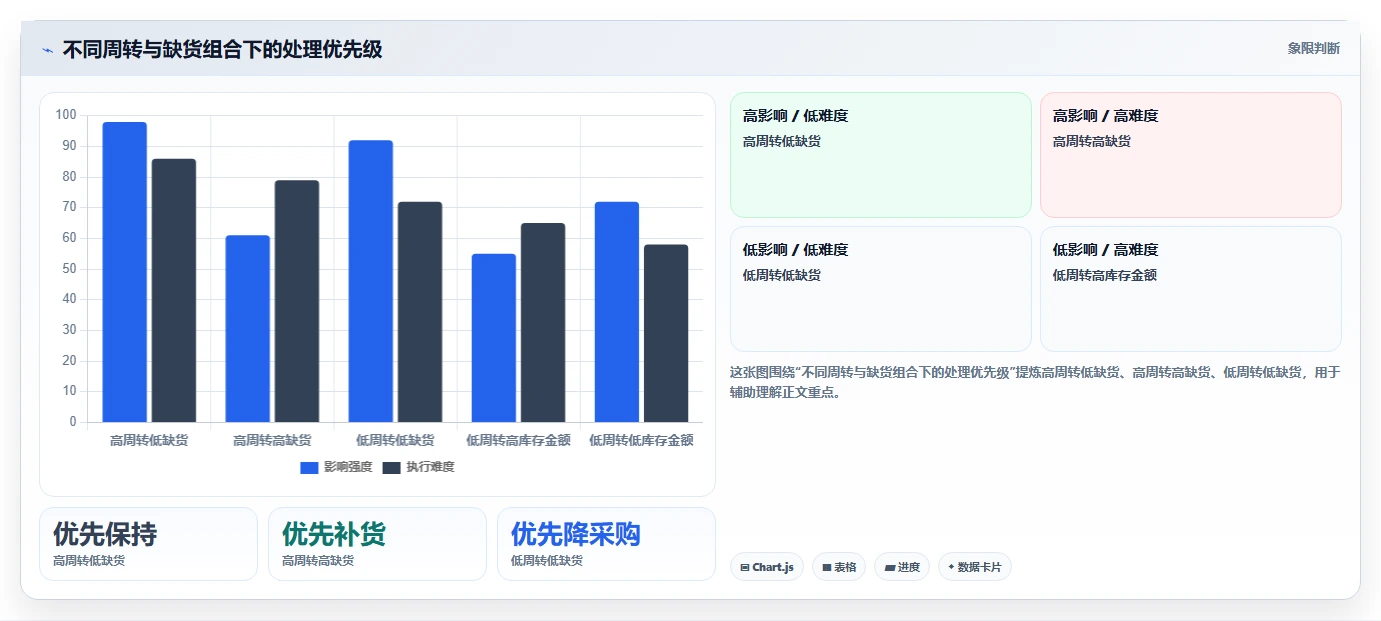Click the blue bar for 低周转低库存金额

click(x=617, y=312)
